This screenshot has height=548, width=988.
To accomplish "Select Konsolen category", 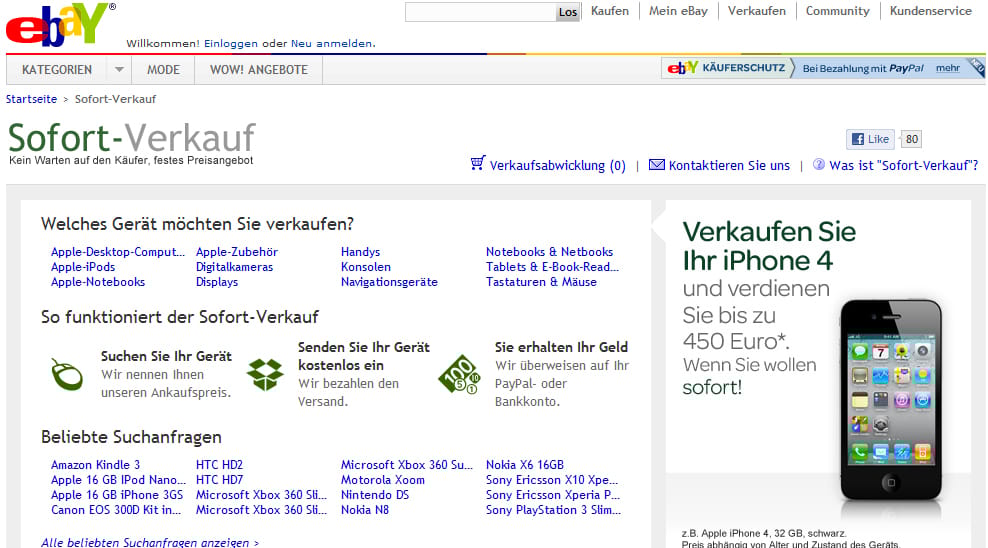I will click(365, 267).
